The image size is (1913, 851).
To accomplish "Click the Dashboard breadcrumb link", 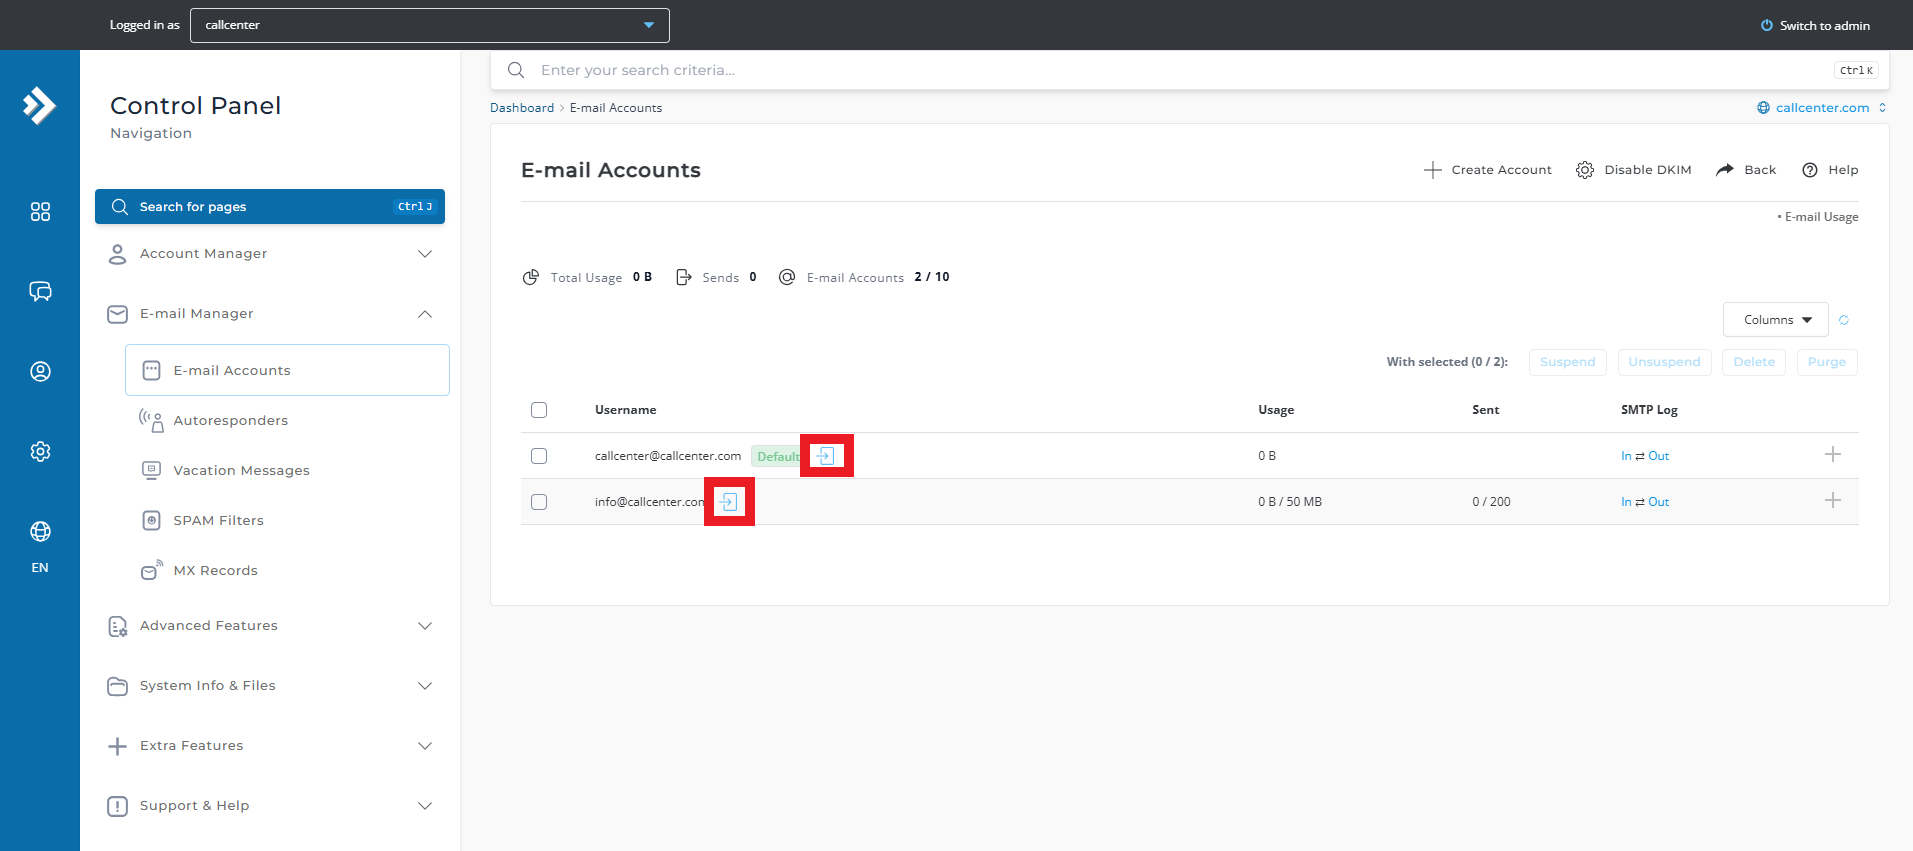I will [521, 108].
